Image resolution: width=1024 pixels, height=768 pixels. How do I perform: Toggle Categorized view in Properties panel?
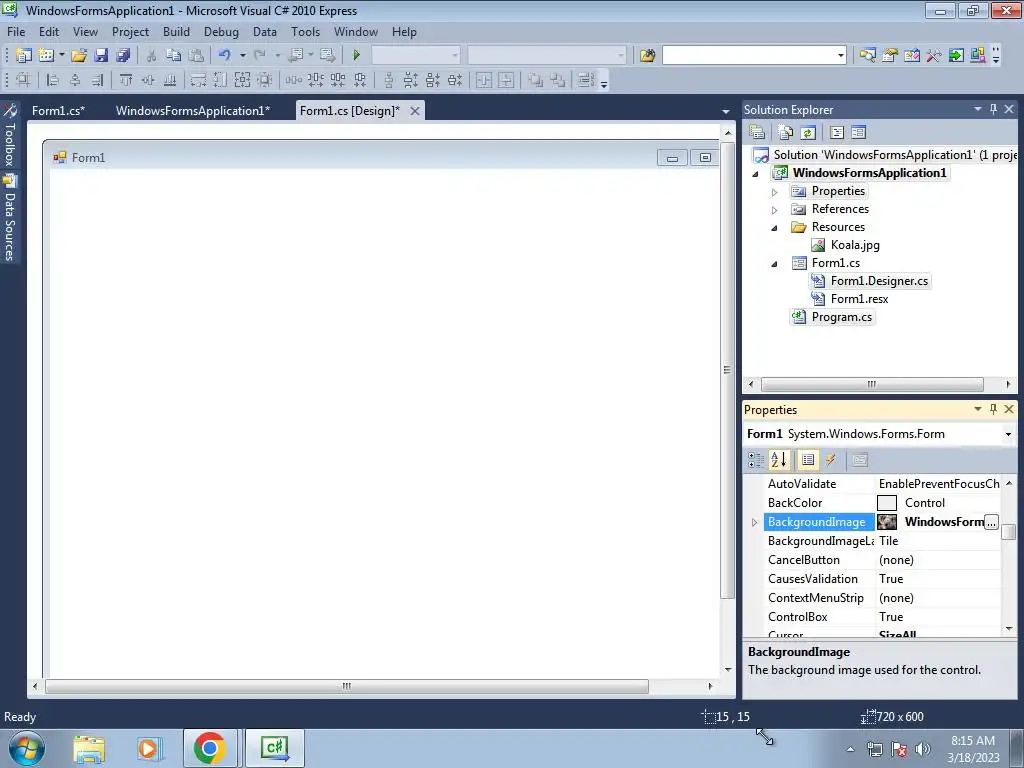coord(756,460)
